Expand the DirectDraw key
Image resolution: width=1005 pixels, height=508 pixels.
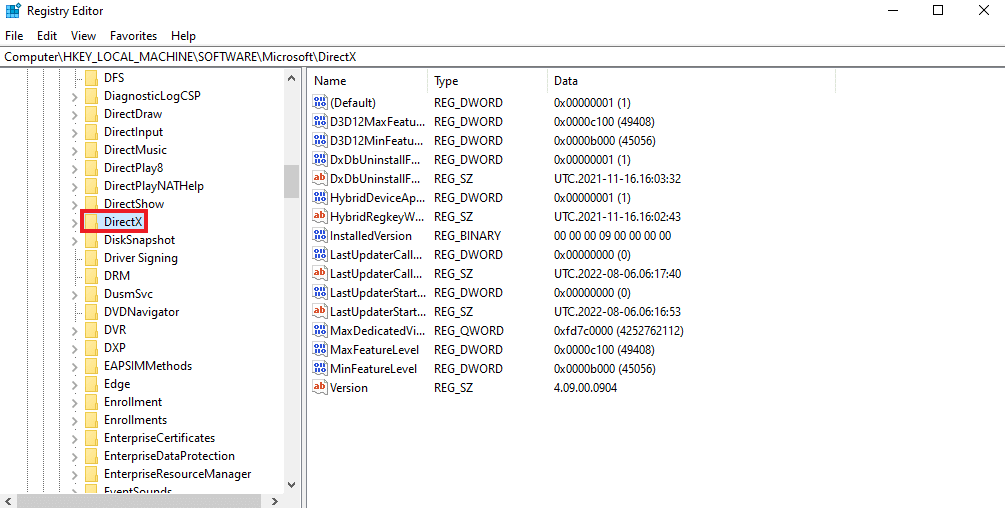tap(74, 115)
